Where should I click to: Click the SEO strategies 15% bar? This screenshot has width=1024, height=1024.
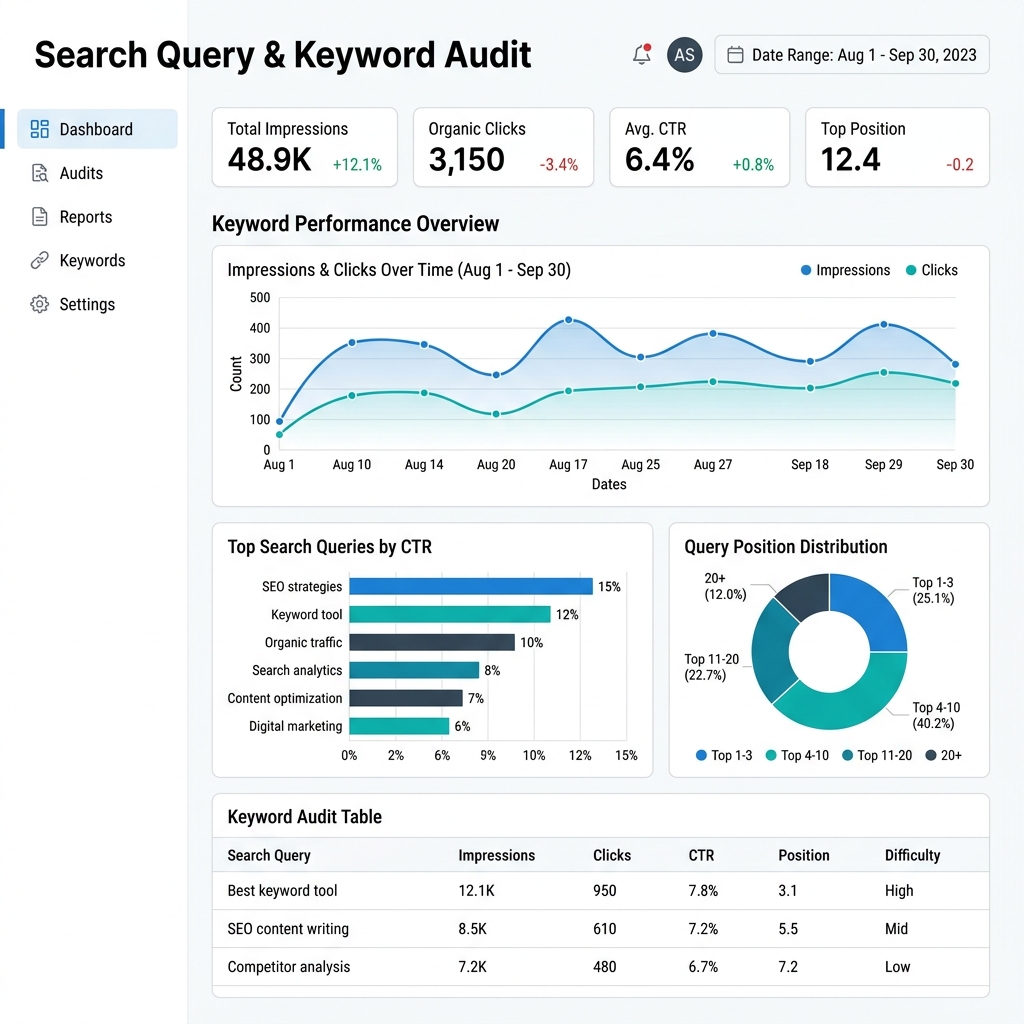(471, 586)
